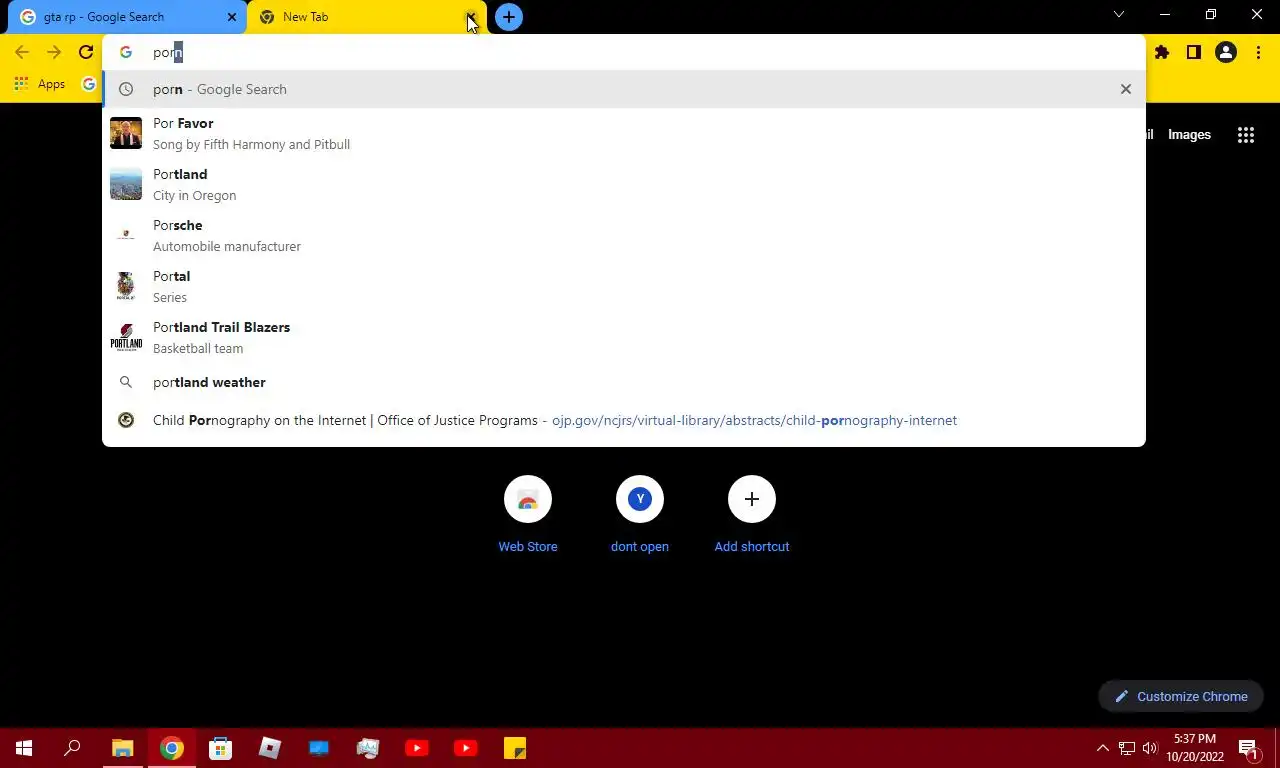Choose the Portal Series suggestion
This screenshot has height=768, width=1280.
(x=624, y=286)
